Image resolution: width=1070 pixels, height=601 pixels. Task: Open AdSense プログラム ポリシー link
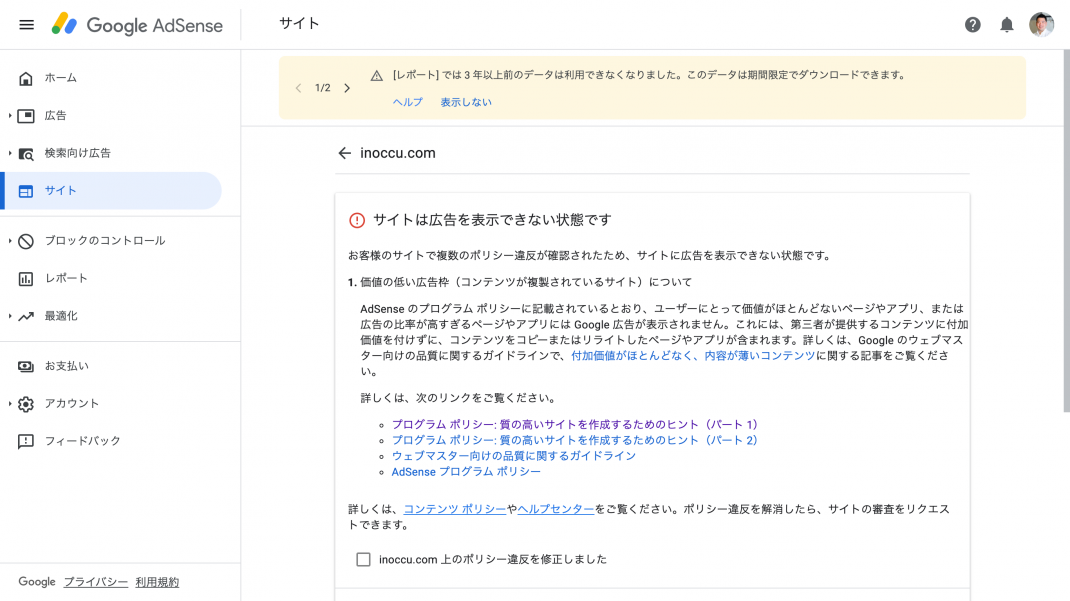[465, 472]
